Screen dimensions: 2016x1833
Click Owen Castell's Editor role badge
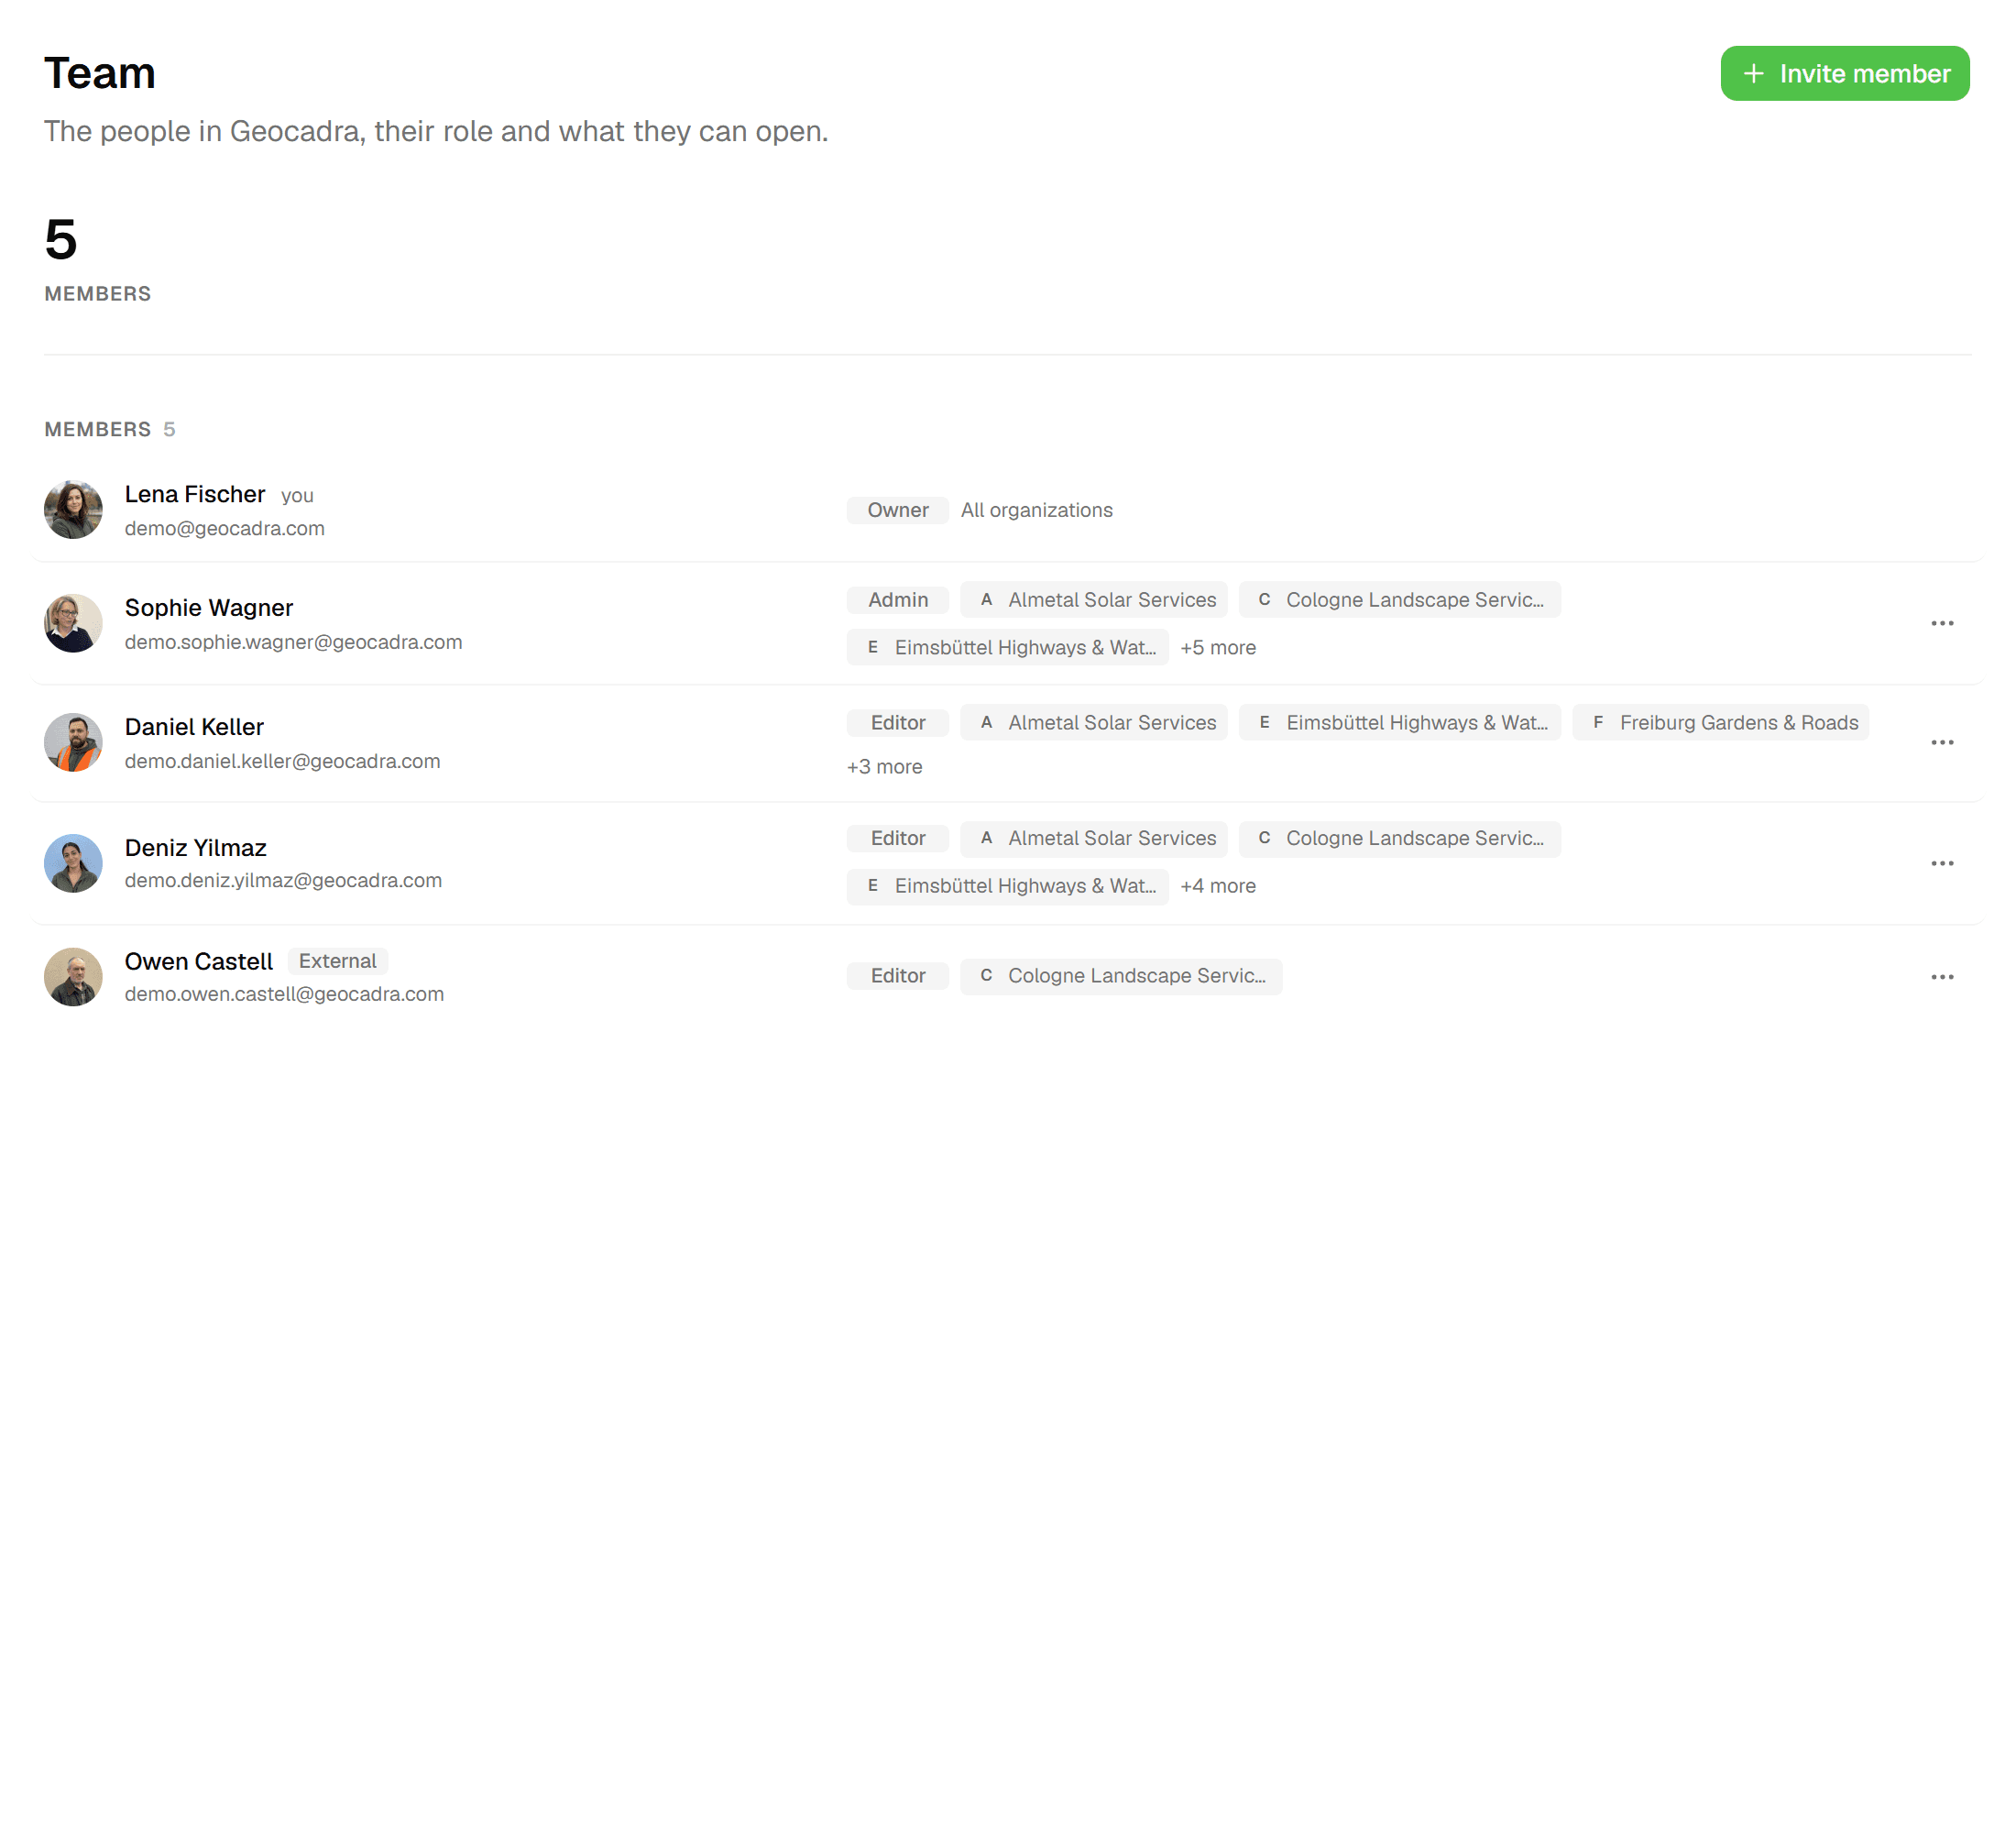897,975
